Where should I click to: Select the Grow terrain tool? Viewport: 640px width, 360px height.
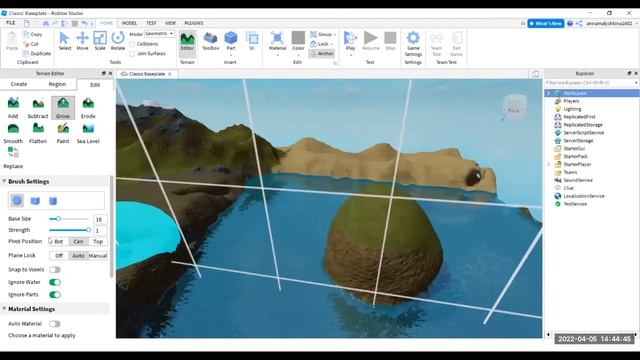point(63,108)
